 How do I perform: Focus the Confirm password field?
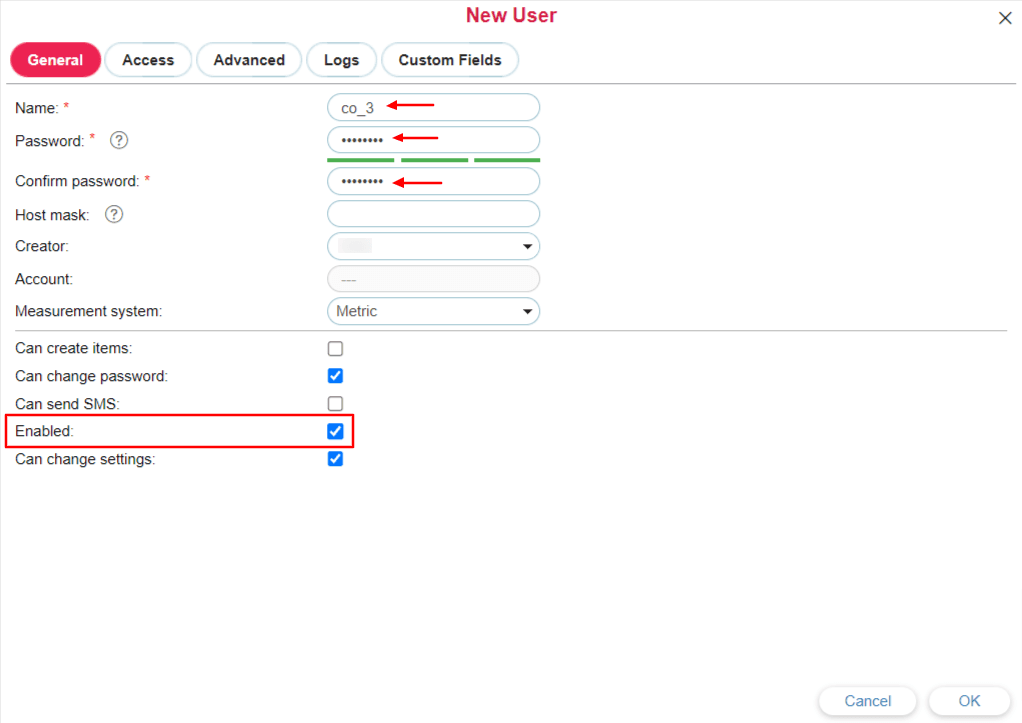(433, 181)
